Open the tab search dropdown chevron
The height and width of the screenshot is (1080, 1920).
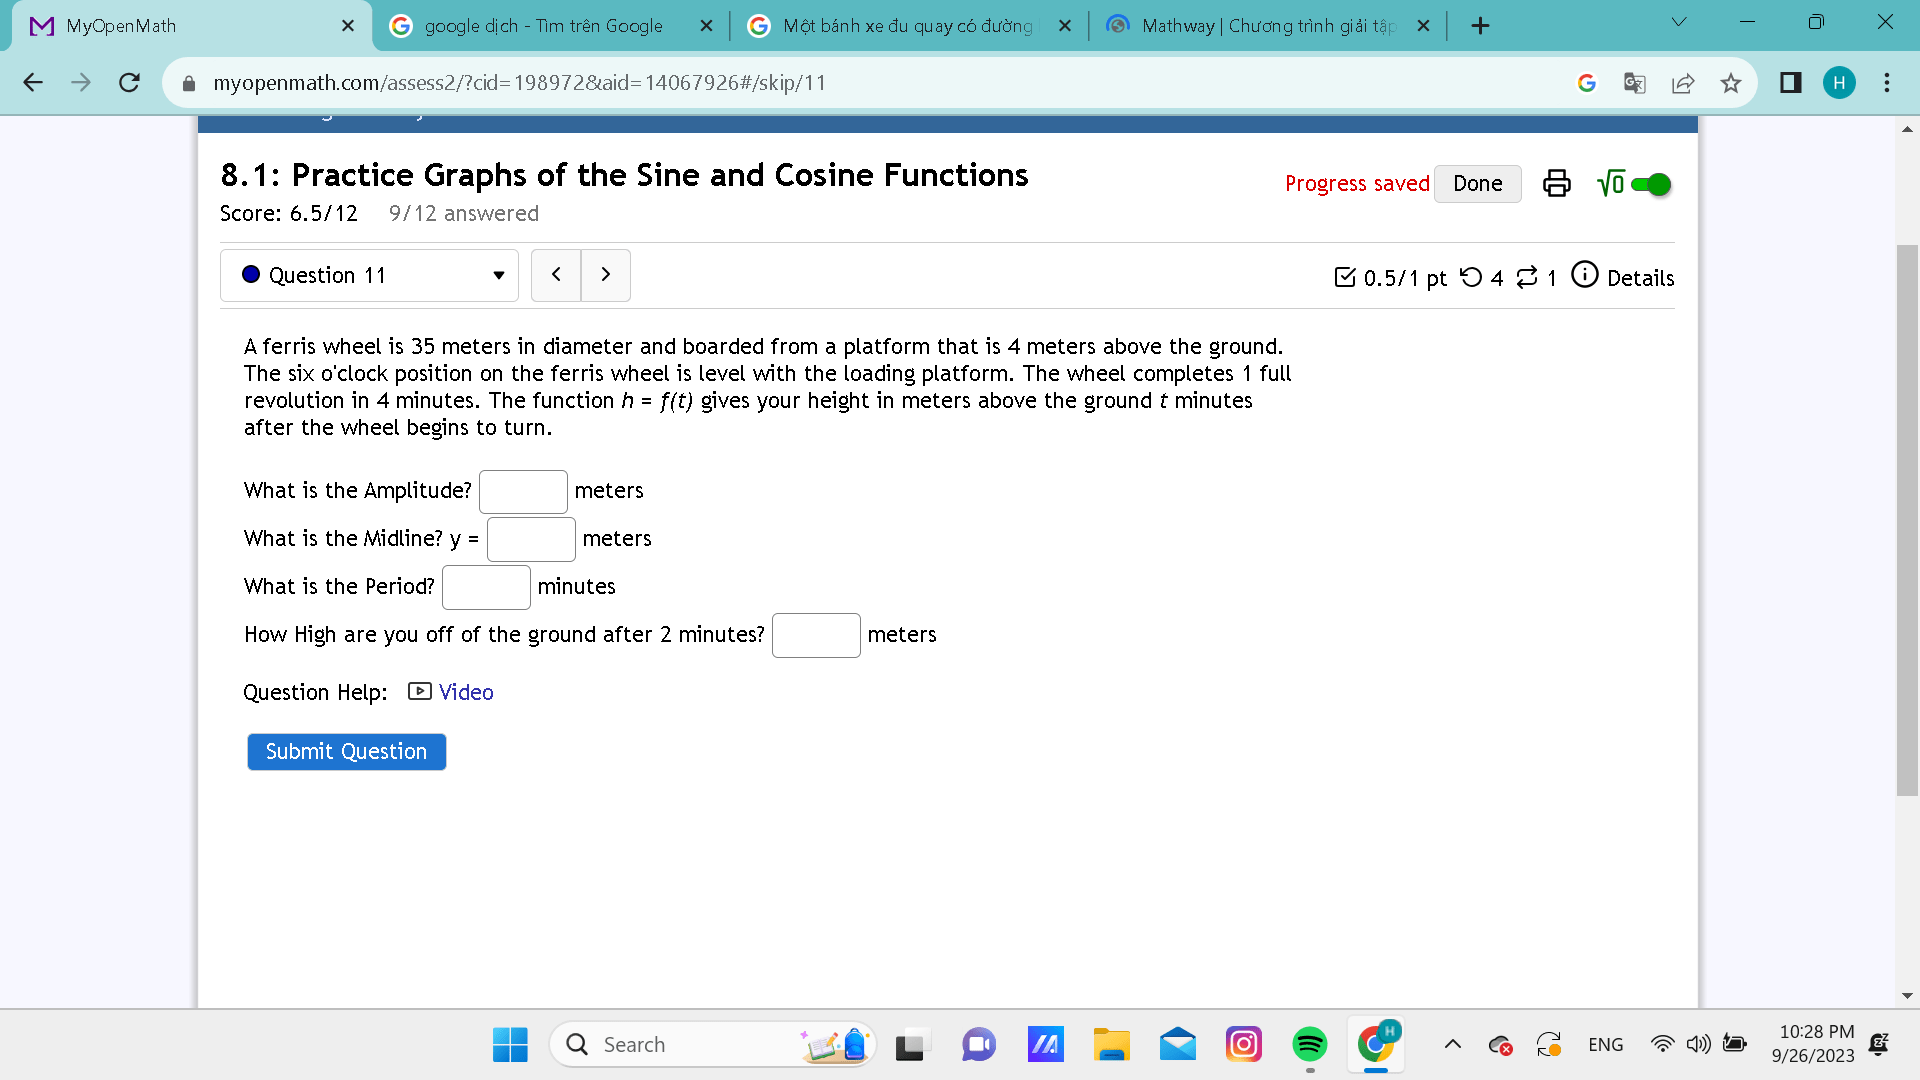coord(1678,22)
